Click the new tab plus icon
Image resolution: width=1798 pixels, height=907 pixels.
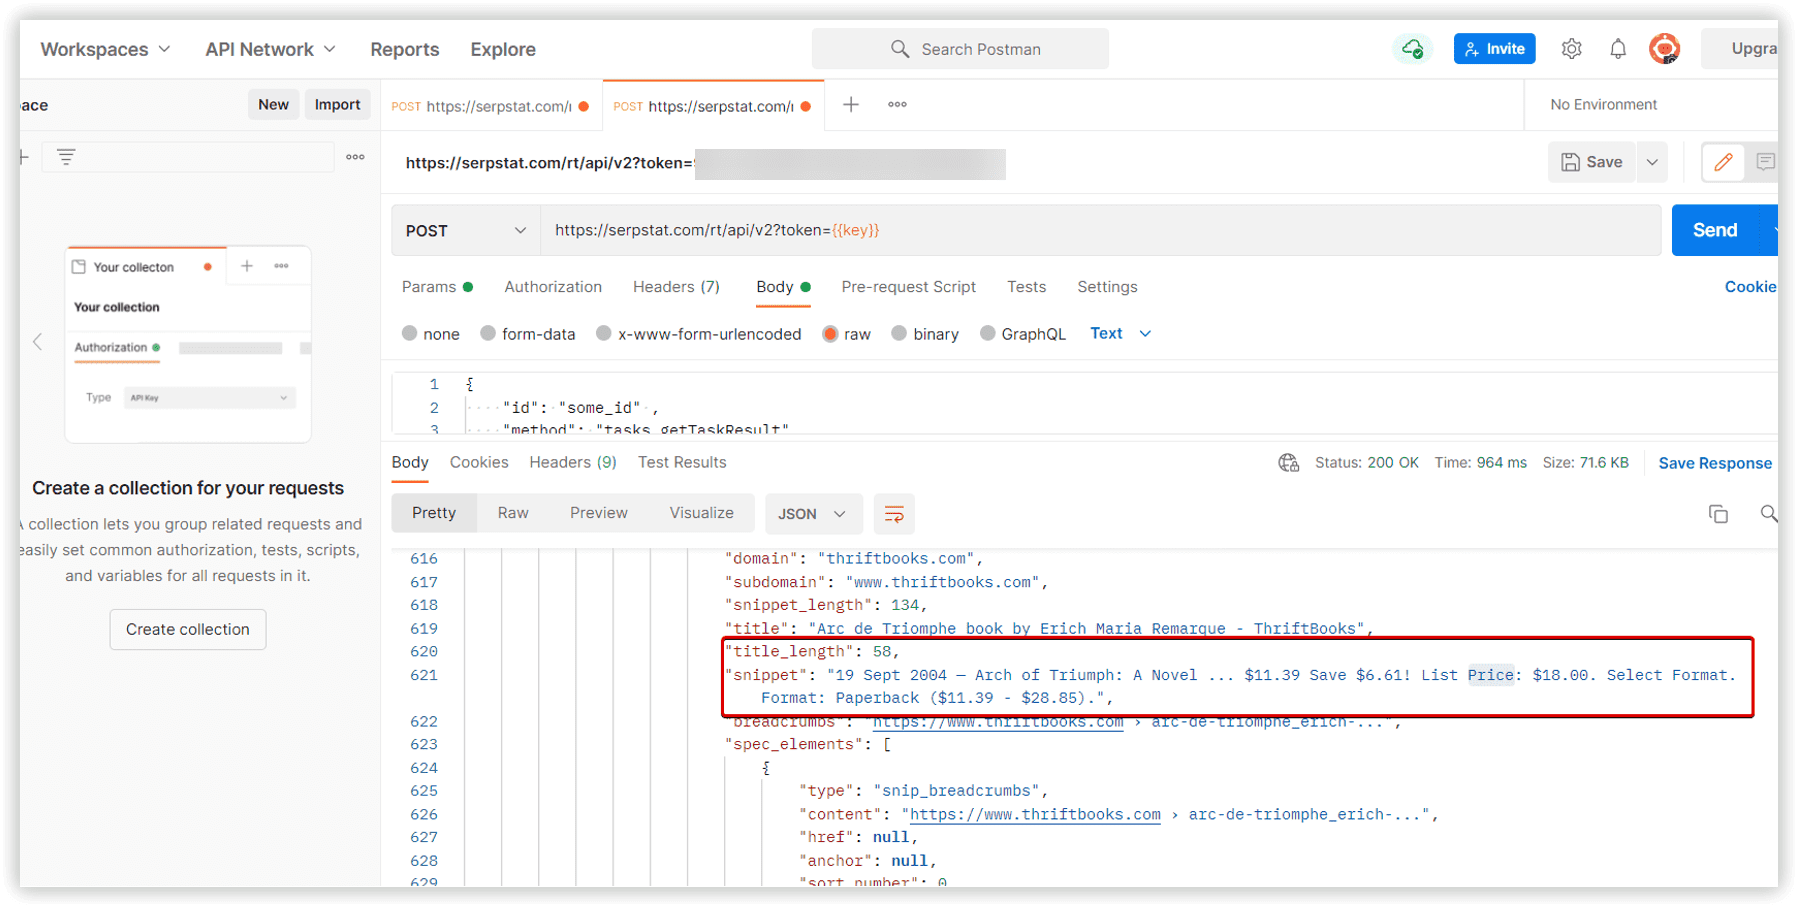851,104
